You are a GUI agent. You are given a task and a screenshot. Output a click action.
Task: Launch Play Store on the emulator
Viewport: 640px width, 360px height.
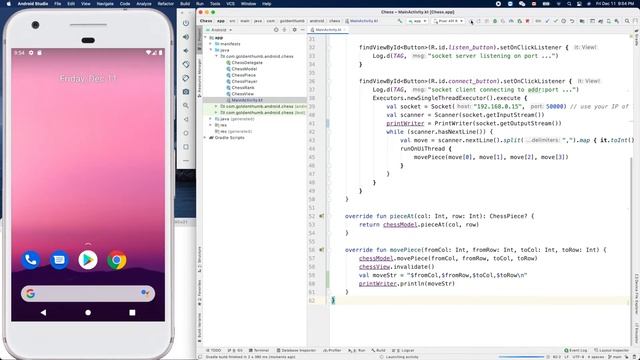click(88, 260)
